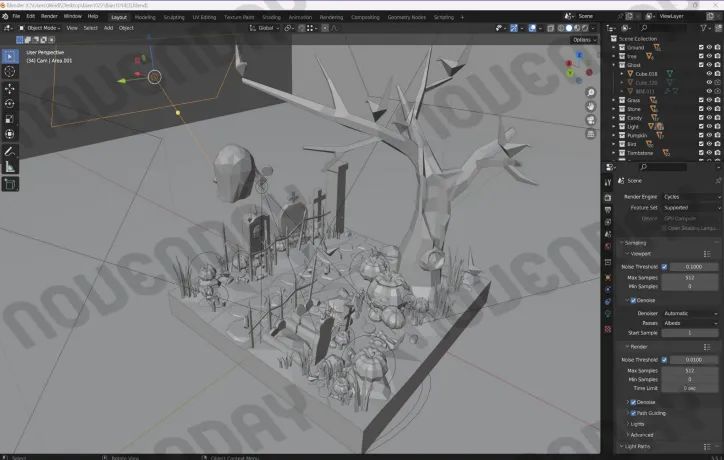Viewport: 724px width, 460px height.
Task: Add a new workspace with plus button
Action: pyautogui.click(x=462, y=18)
